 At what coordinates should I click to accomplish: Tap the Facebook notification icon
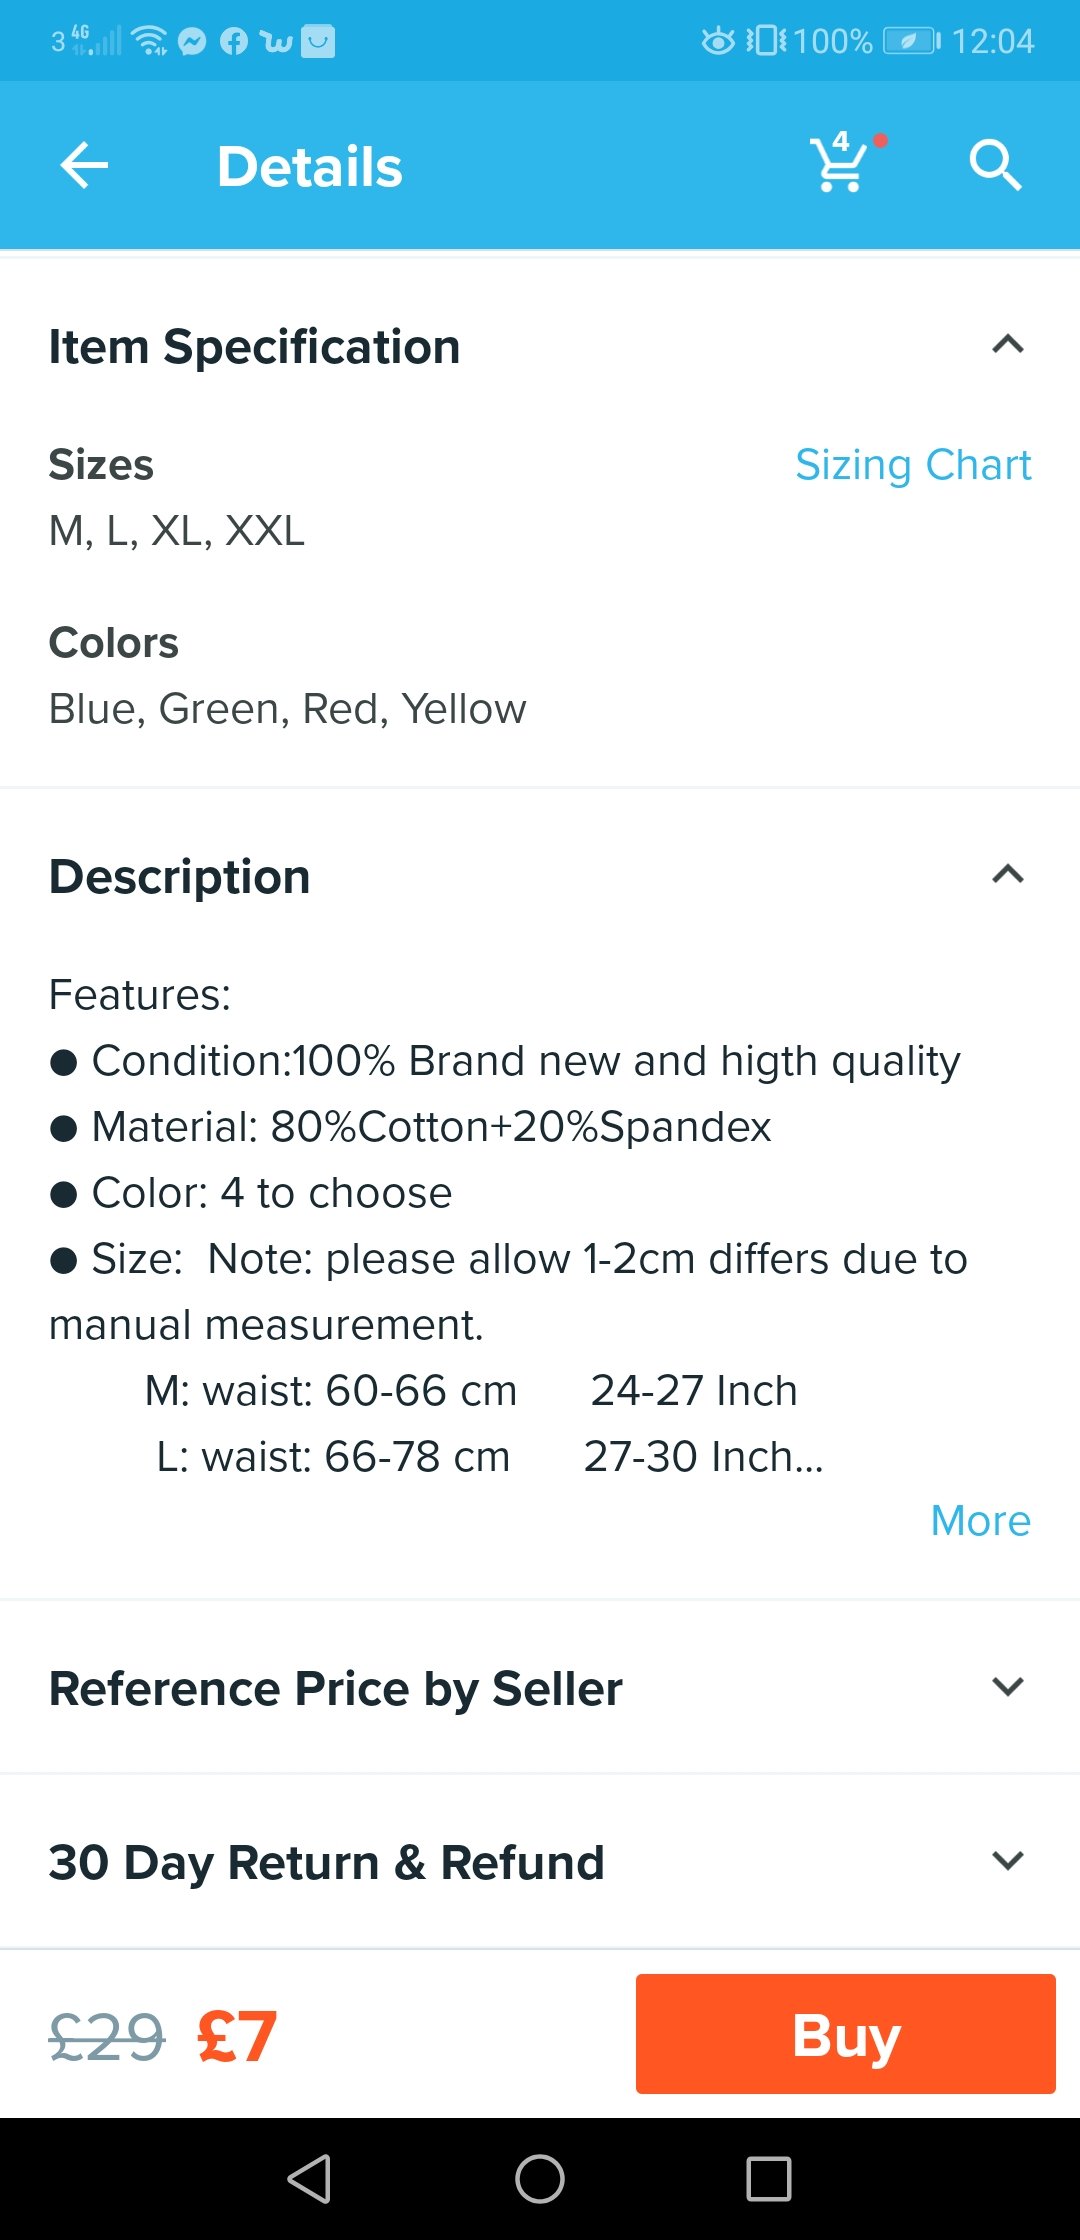pos(234,41)
